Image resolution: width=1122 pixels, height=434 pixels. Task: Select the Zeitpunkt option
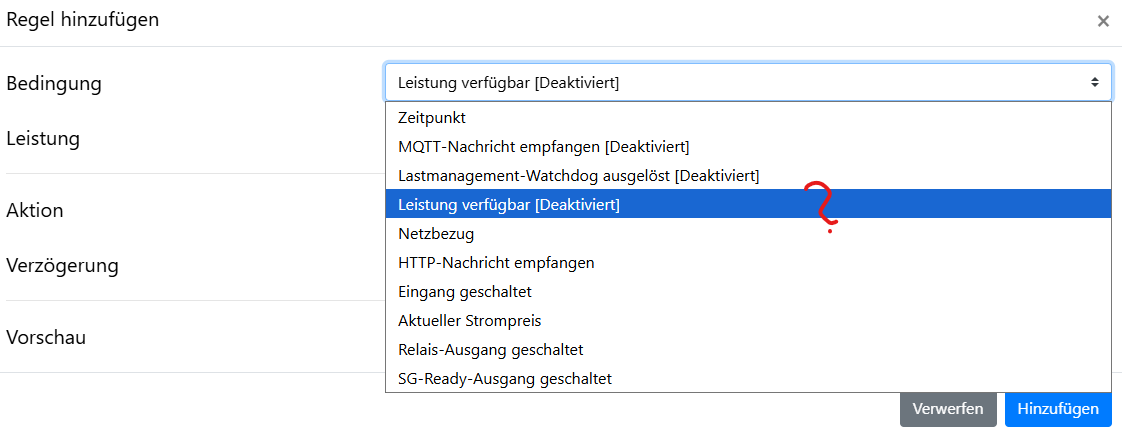pyautogui.click(x=432, y=118)
